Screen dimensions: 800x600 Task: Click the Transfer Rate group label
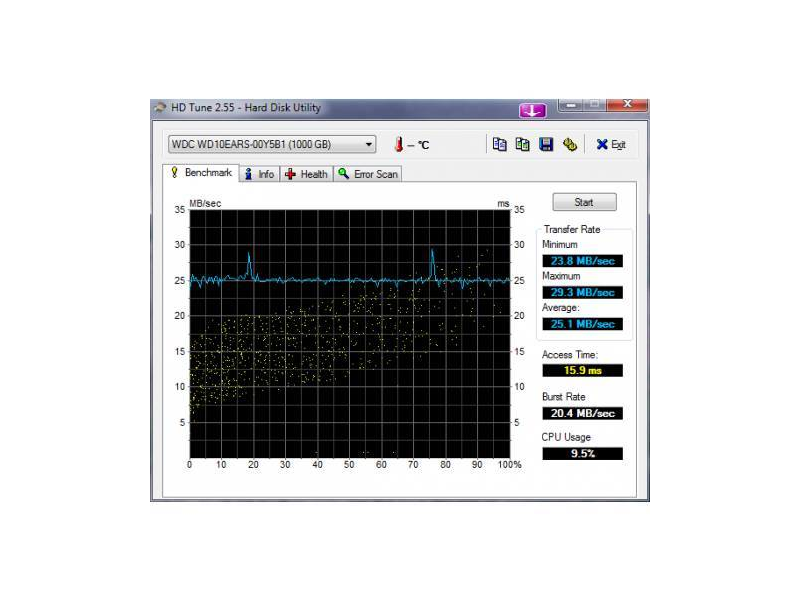click(x=571, y=230)
